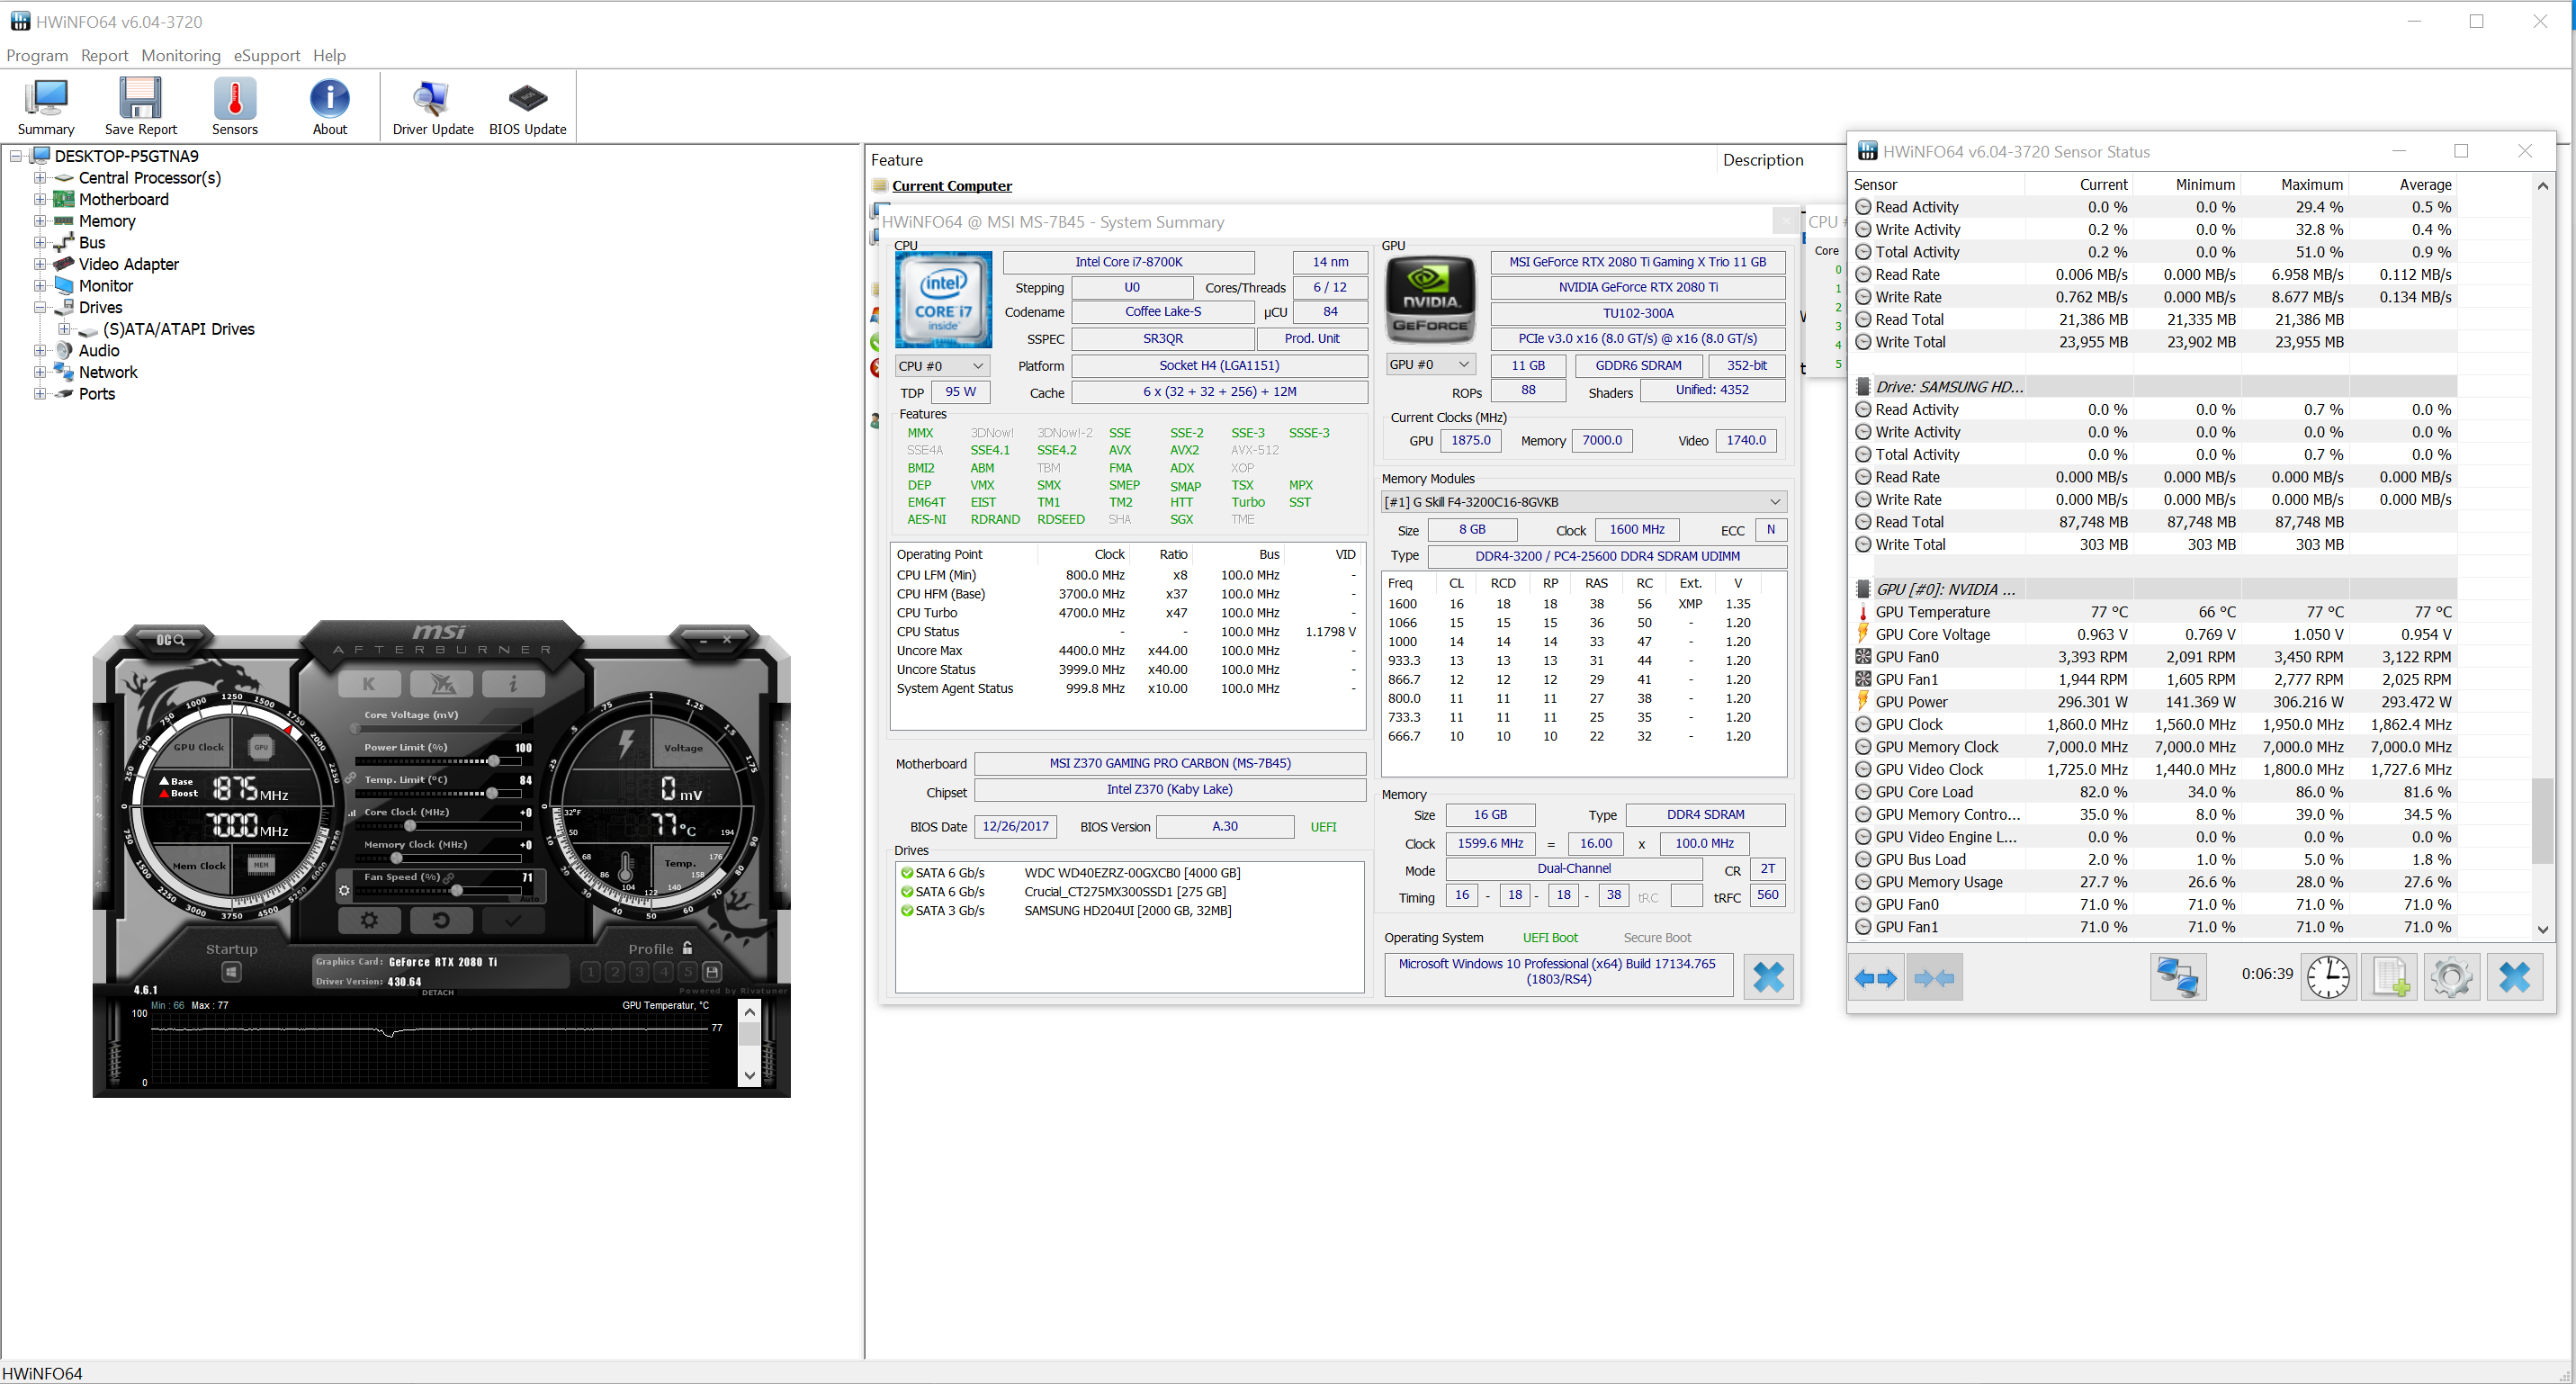Image resolution: width=2576 pixels, height=1384 pixels.
Task: Select Afterburner profile slot 3
Action: [639, 971]
